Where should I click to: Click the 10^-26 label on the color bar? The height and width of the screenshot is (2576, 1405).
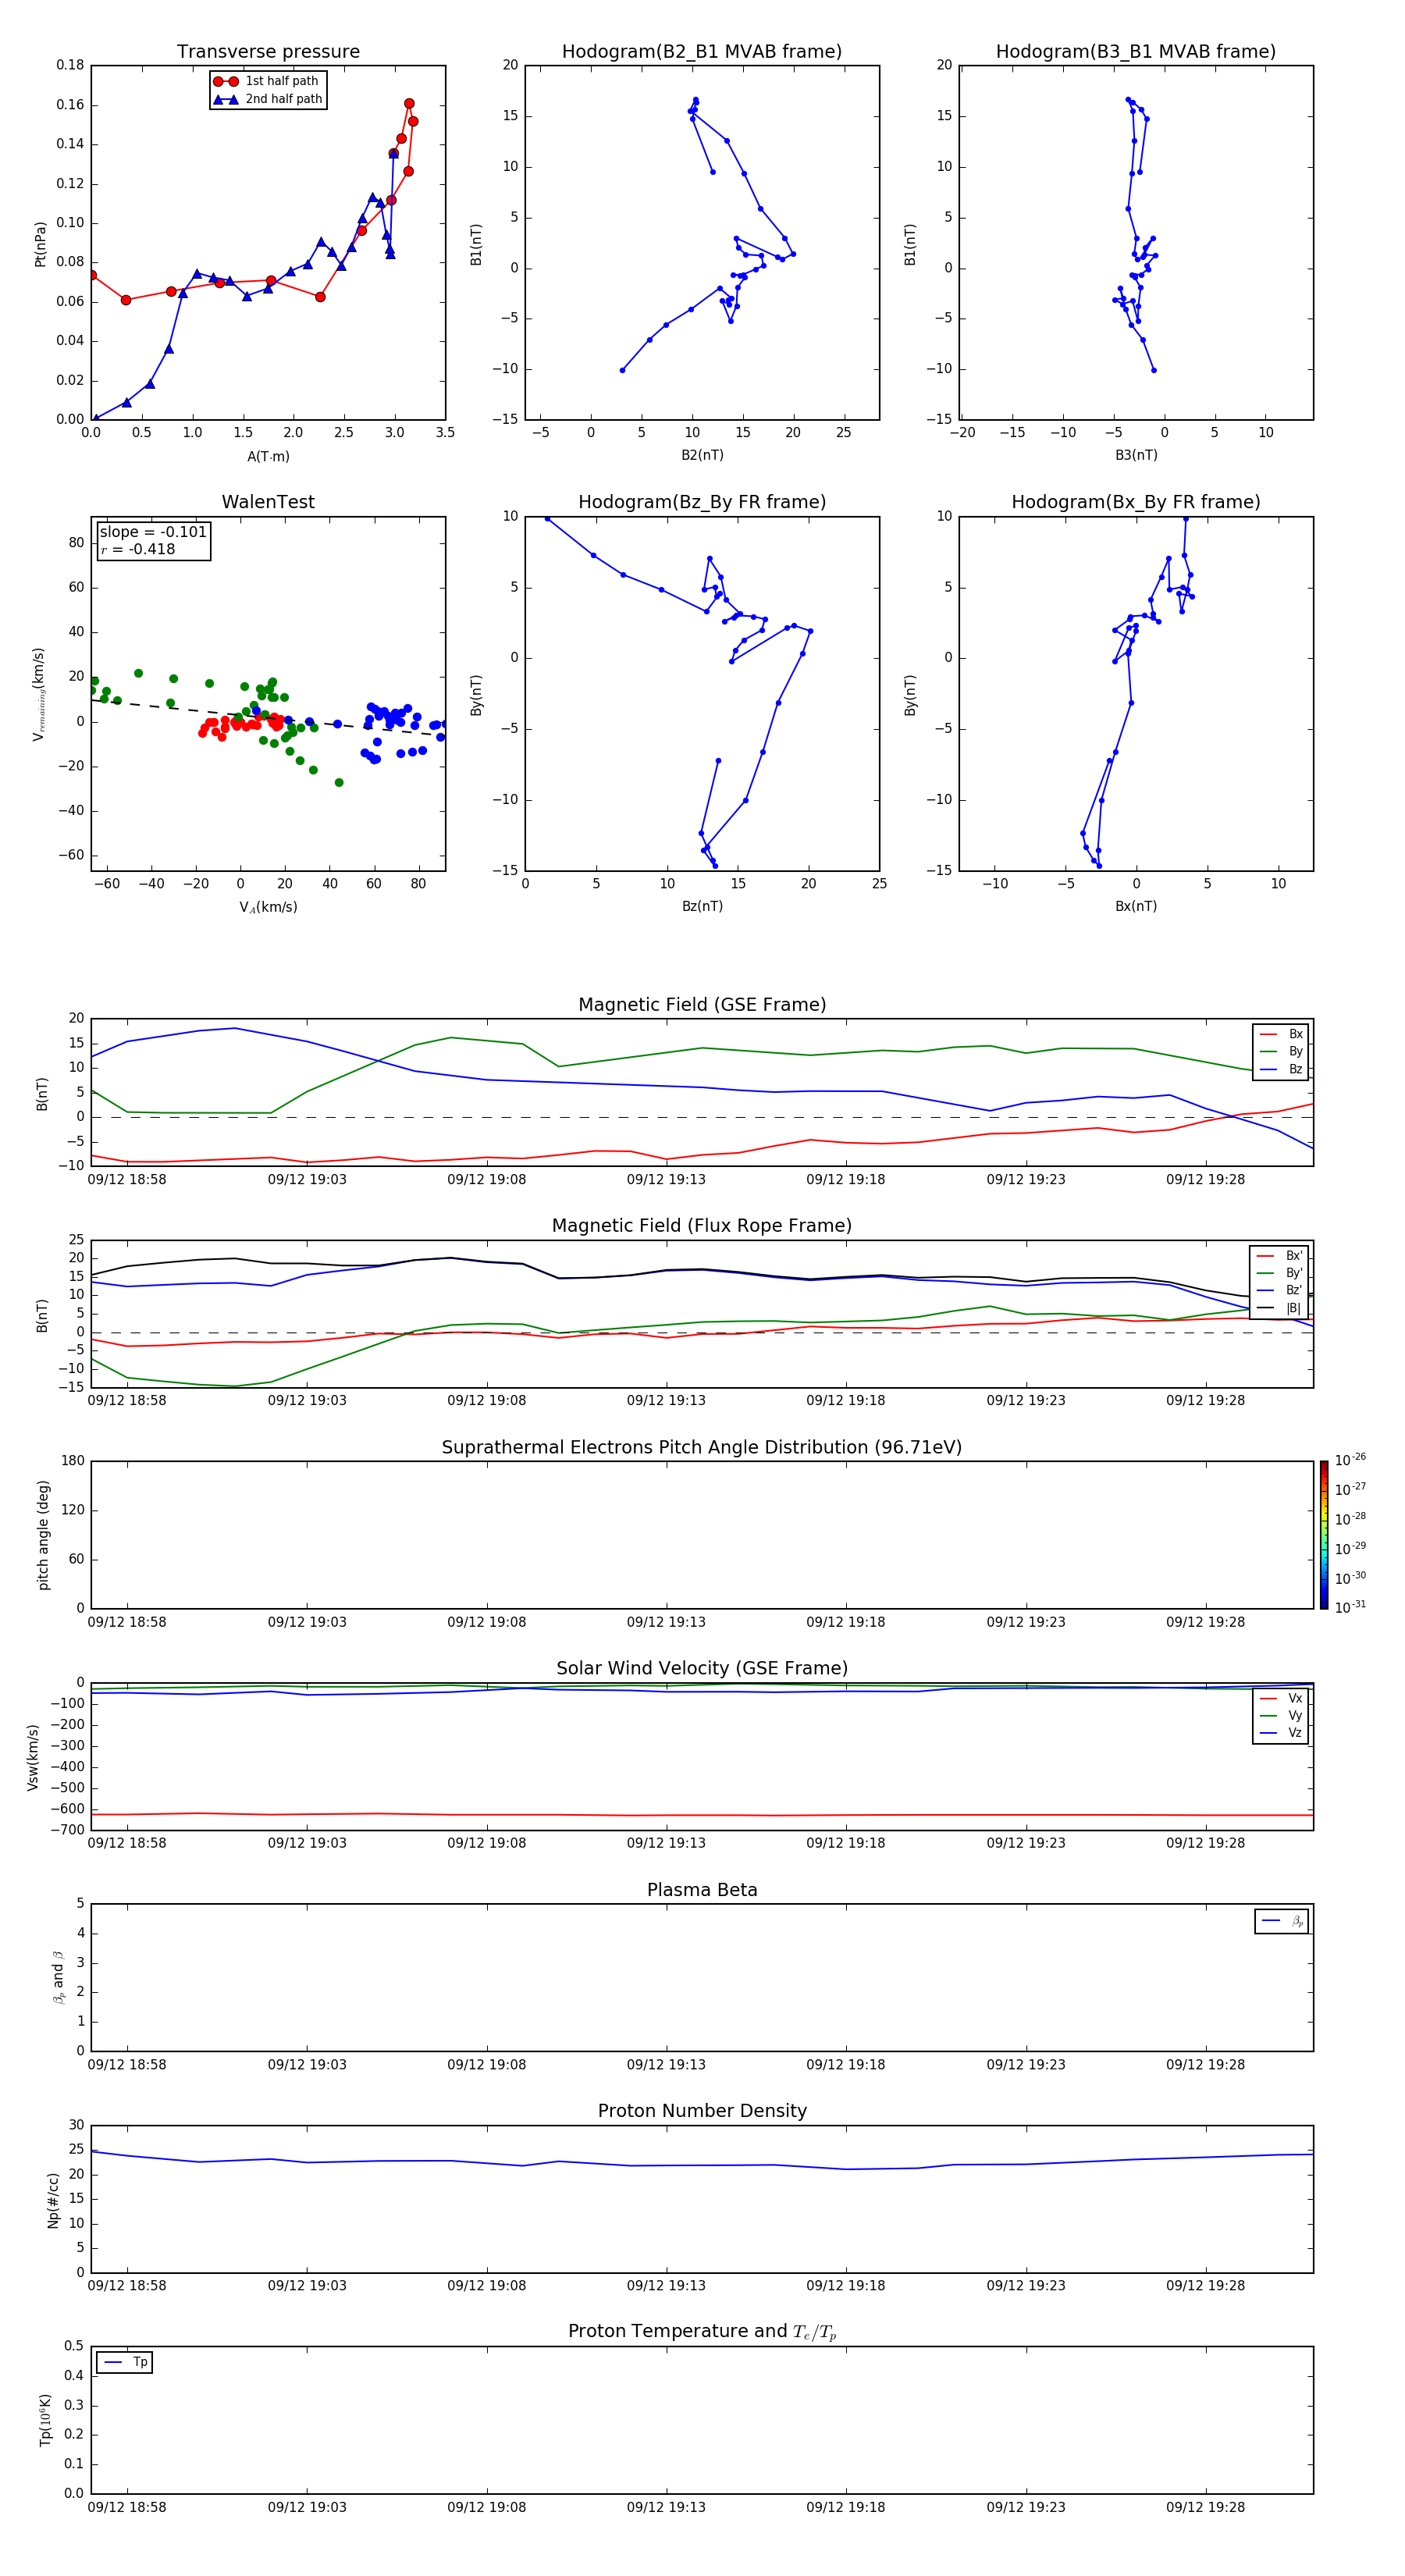pos(1350,1460)
